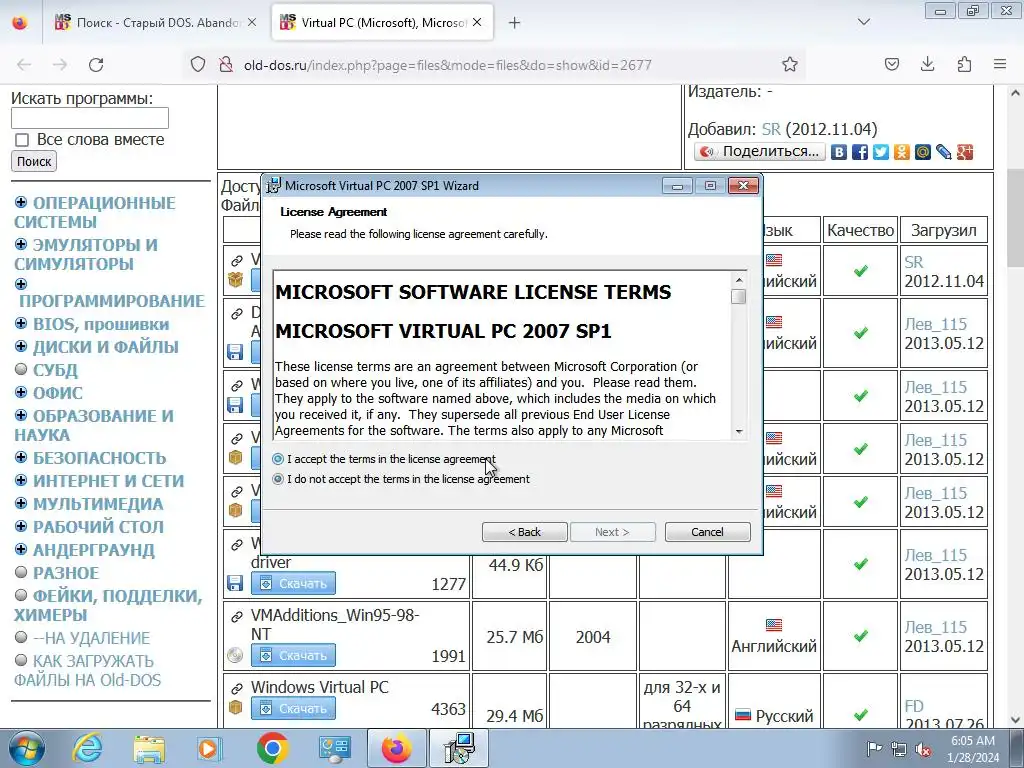Viewport: 1024px width, 768px height.
Task: Open the Качество column header
Action: point(860,230)
